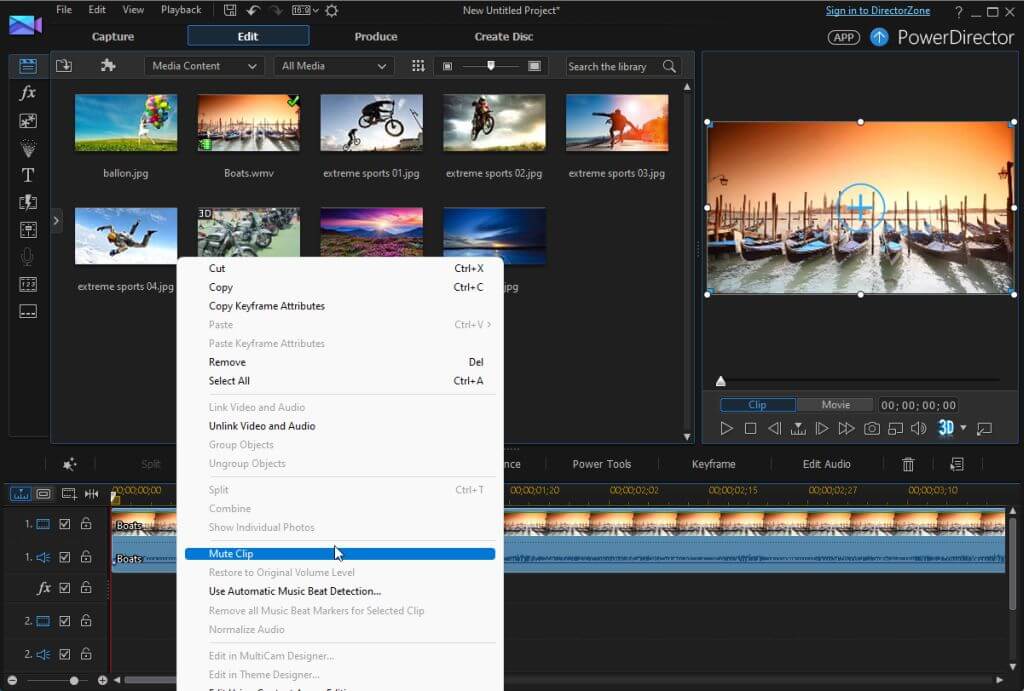Toggle the lock on video track 1
Screen dimensions: 1024x691
tap(86, 524)
